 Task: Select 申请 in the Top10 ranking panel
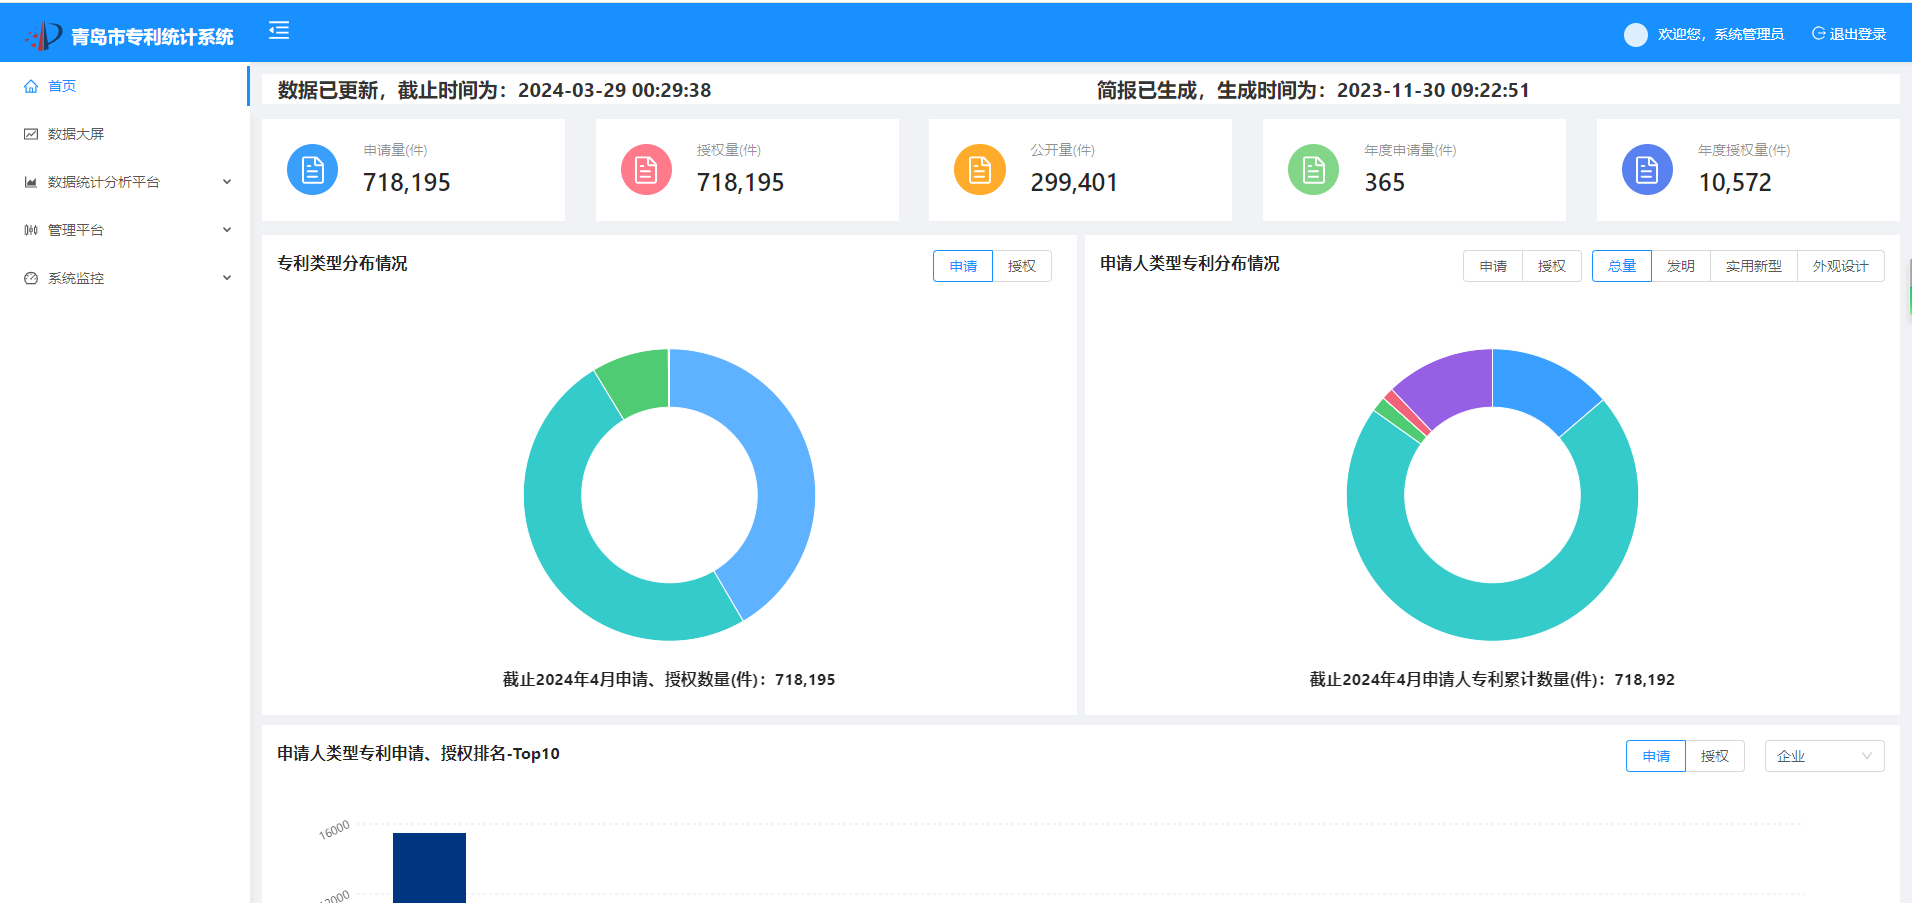tap(1656, 756)
